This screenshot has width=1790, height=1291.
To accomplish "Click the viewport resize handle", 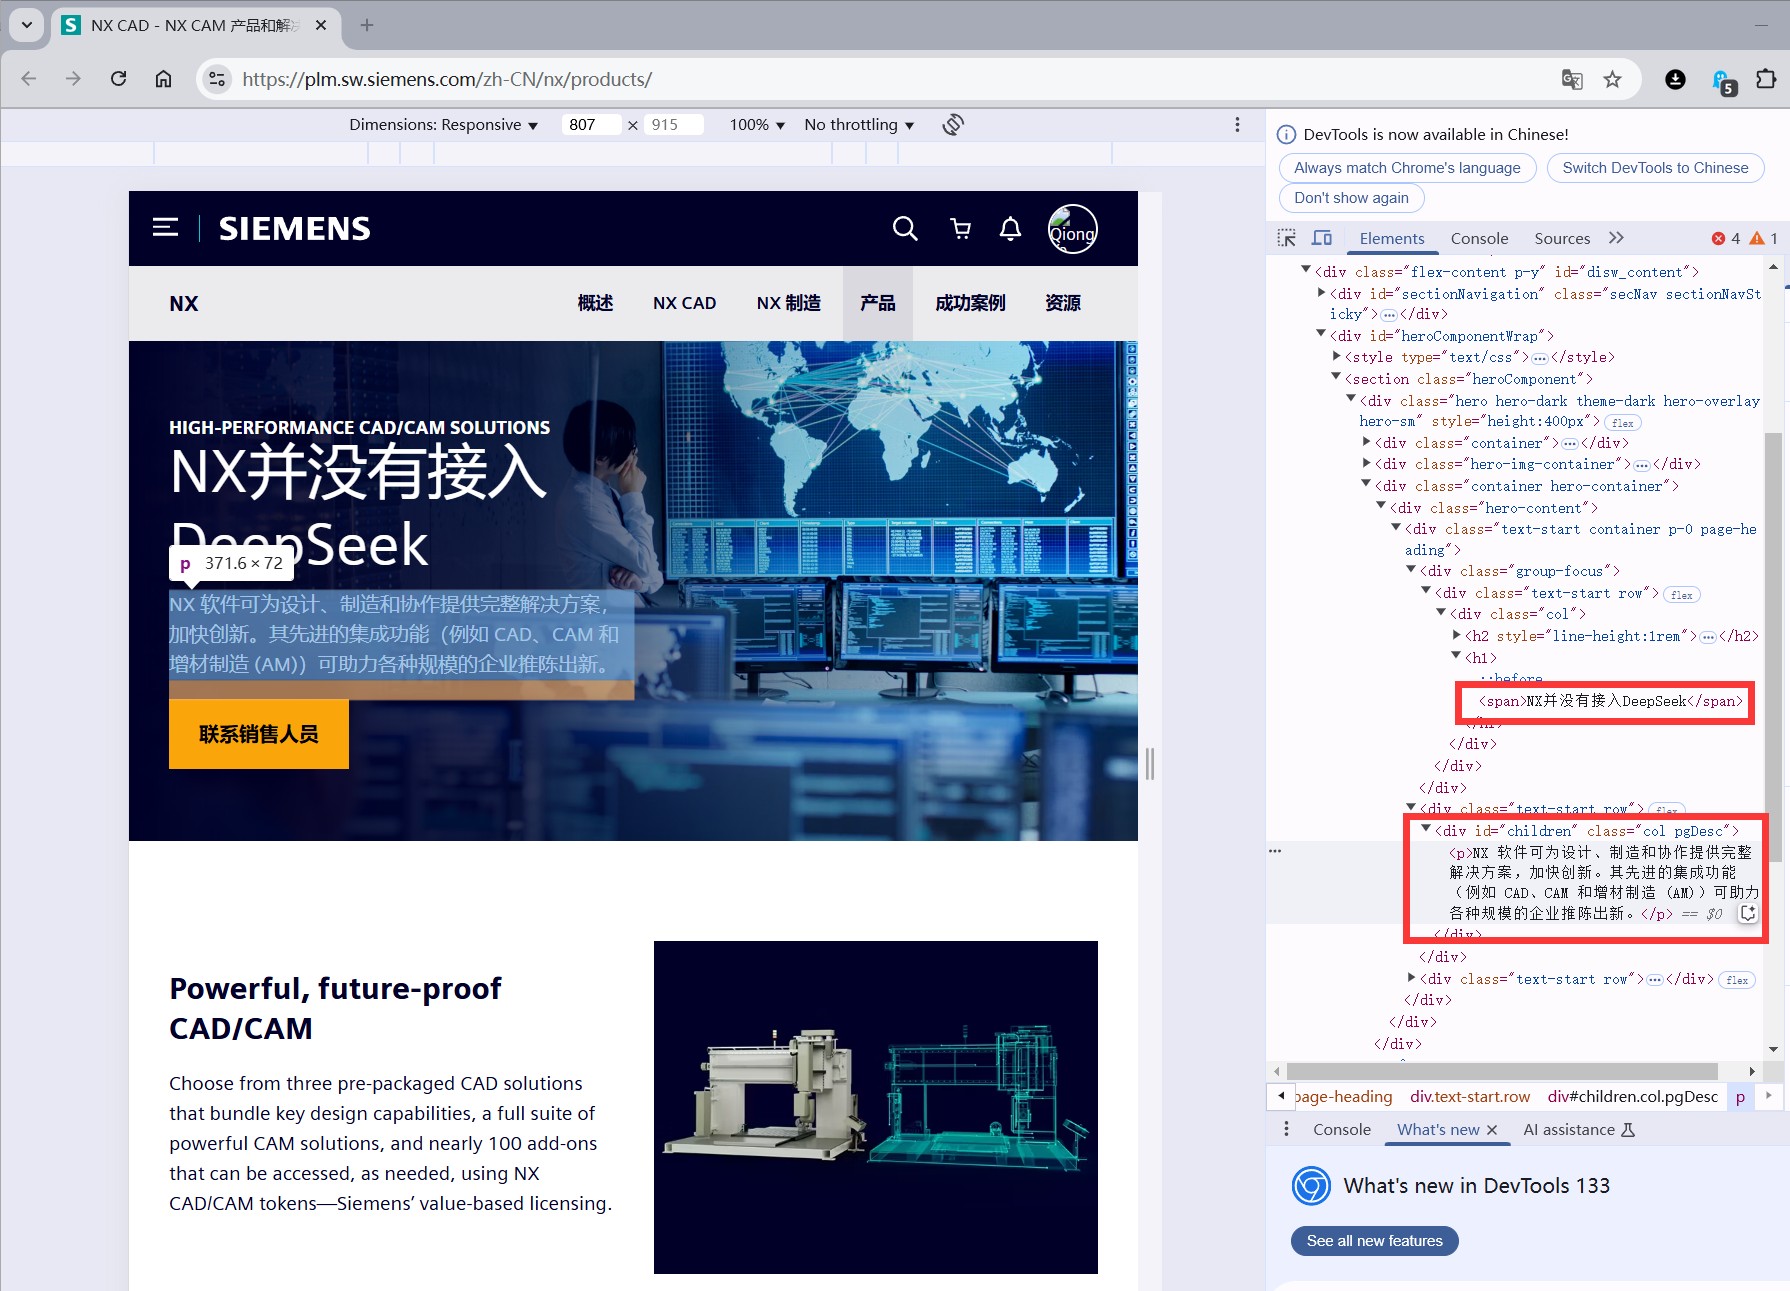I will [1150, 764].
